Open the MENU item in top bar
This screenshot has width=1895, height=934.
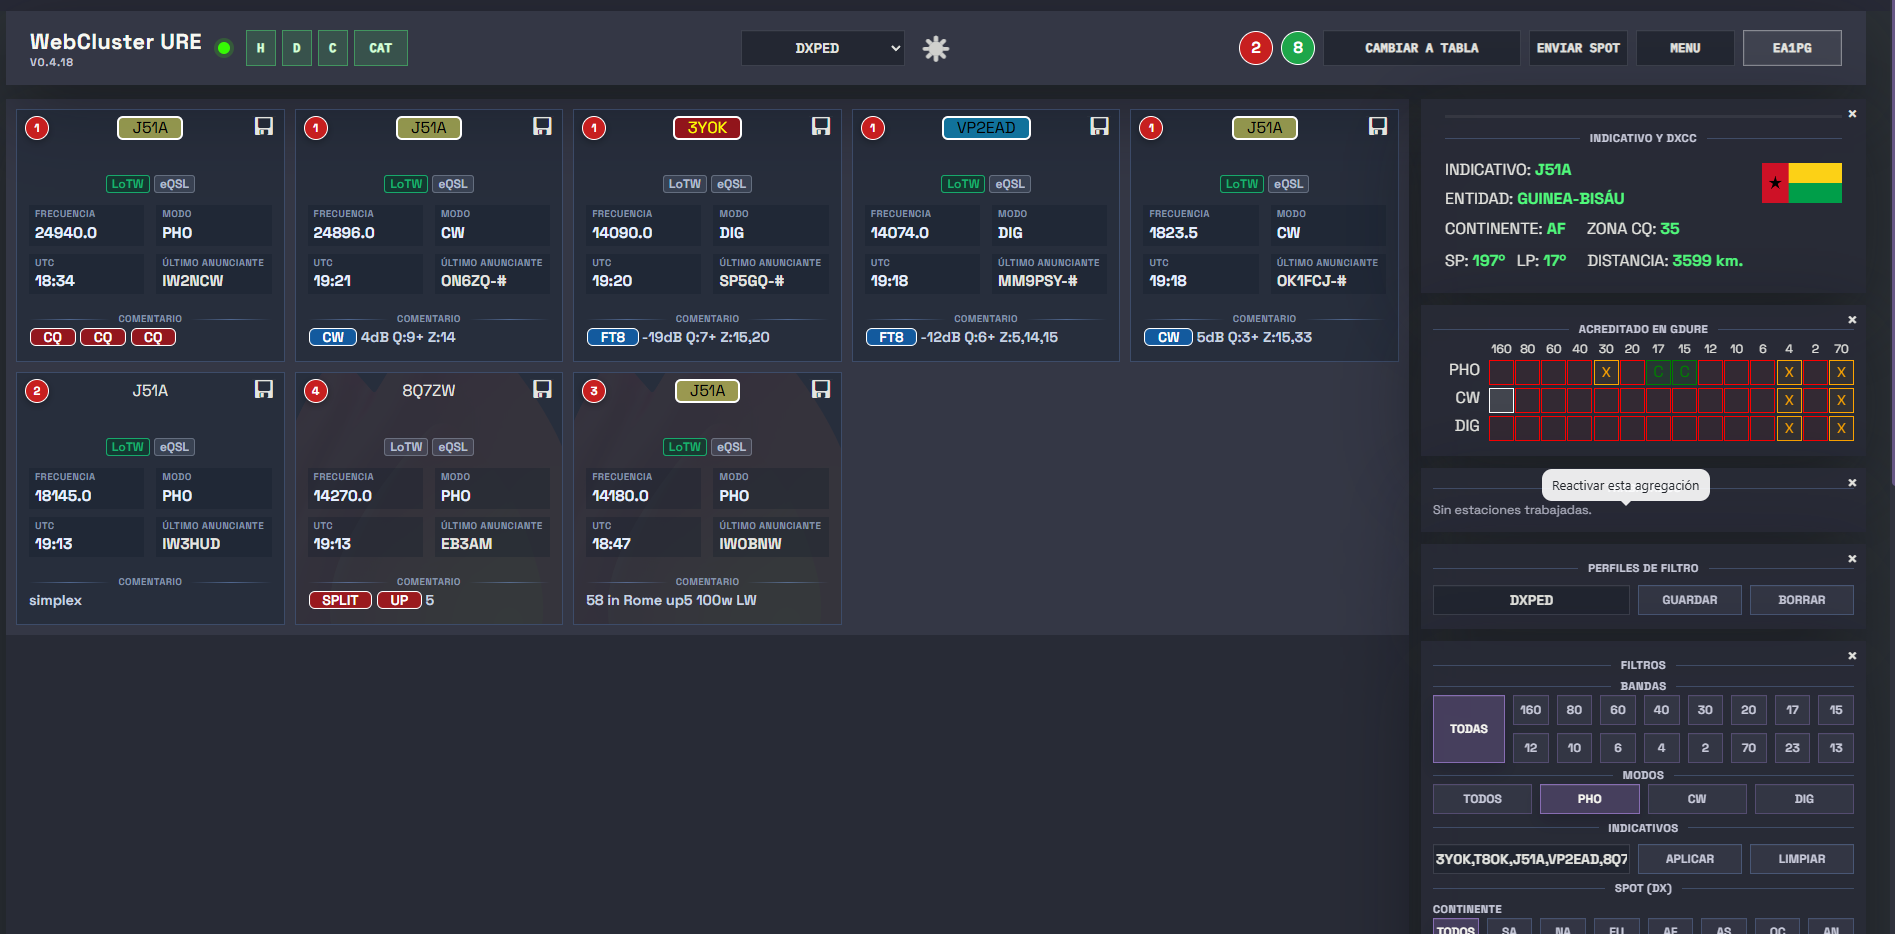(1684, 48)
